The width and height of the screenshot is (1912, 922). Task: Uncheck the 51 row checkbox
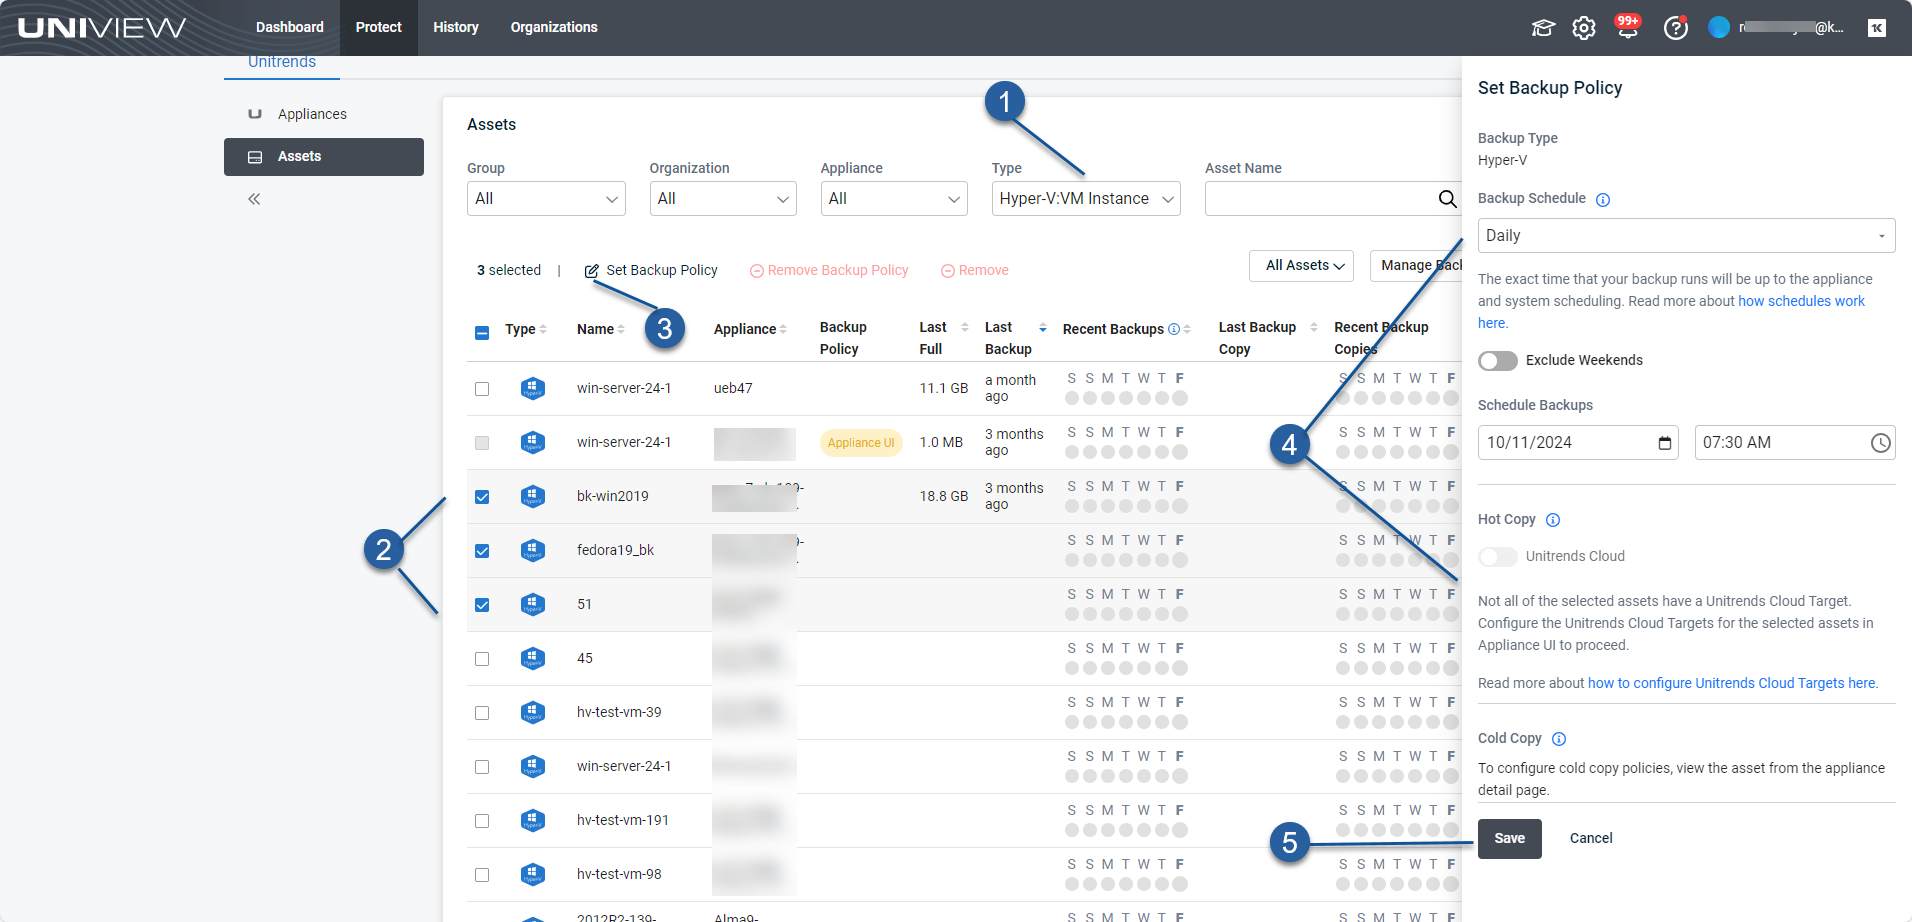(x=482, y=605)
